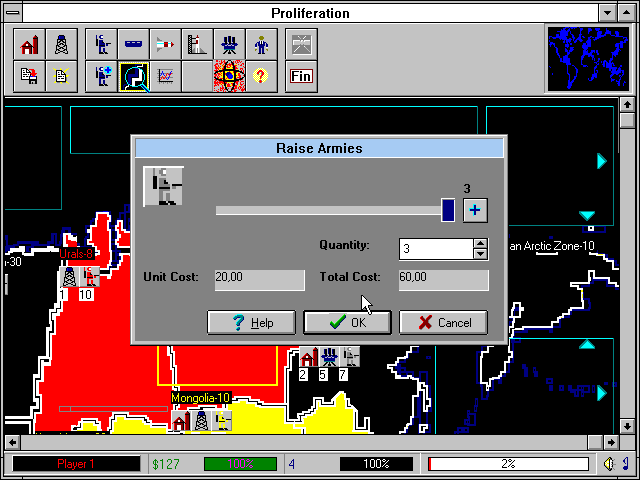Select the Urals-8 territory label
The width and height of the screenshot is (640, 480).
click(77, 254)
